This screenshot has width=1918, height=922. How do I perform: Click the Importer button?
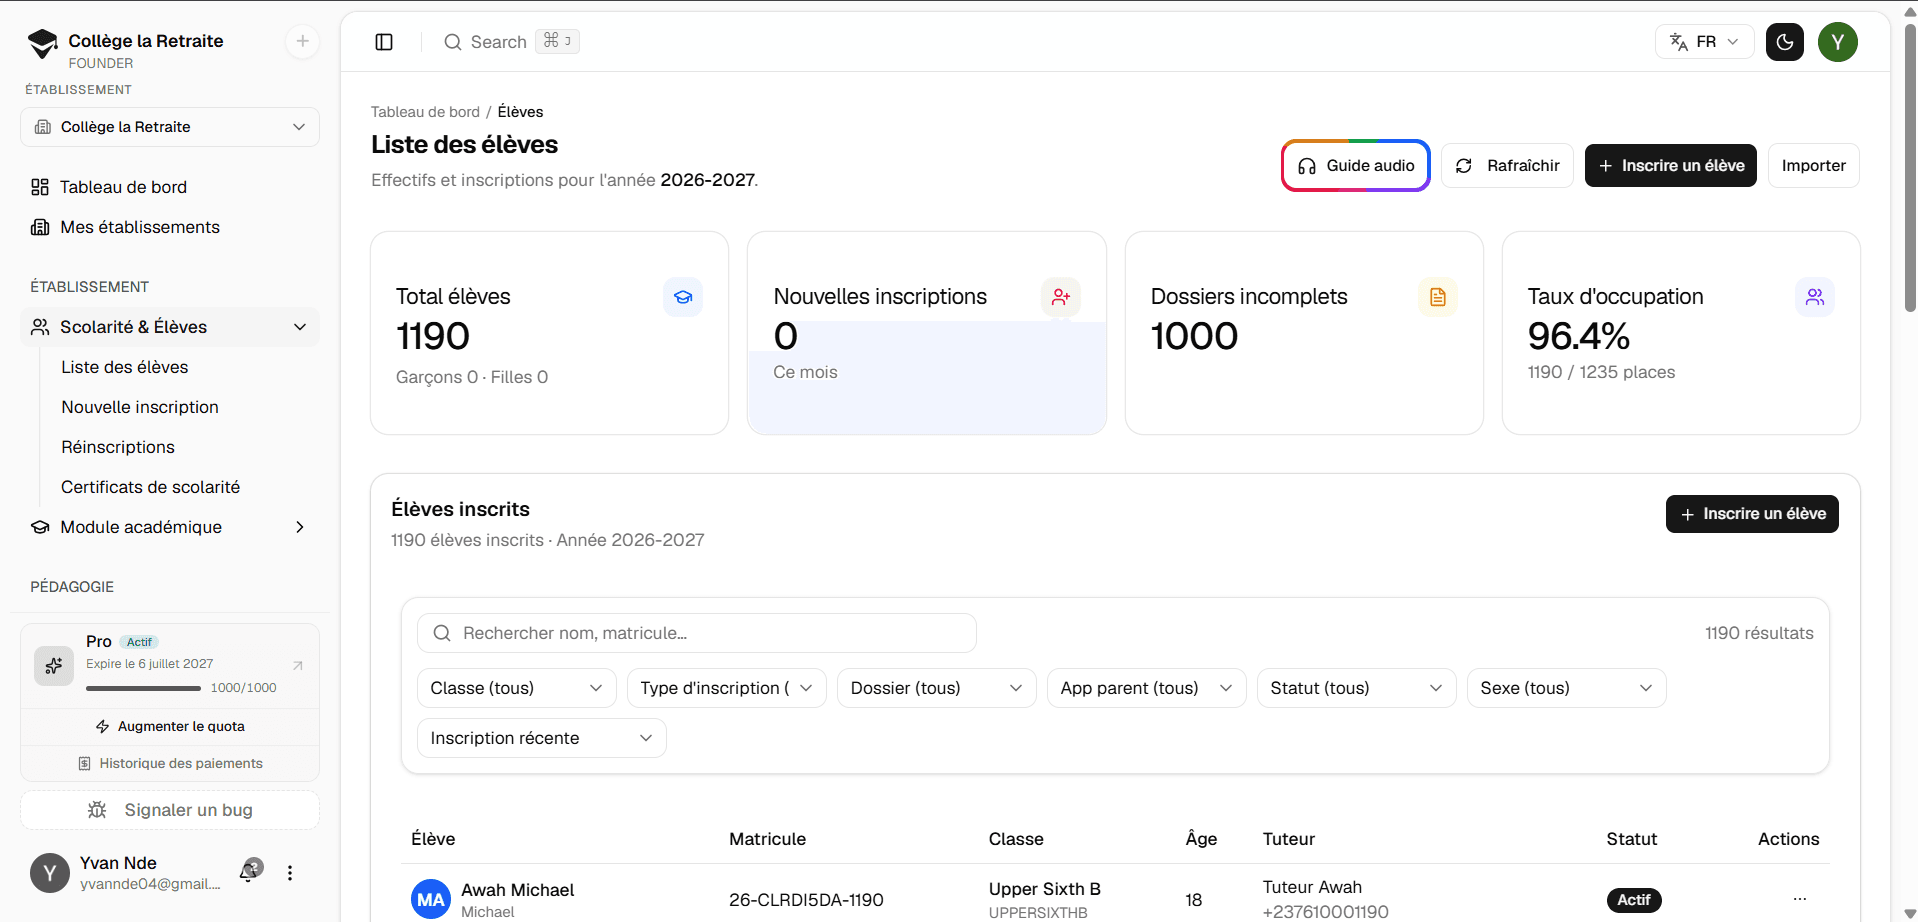(x=1814, y=166)
